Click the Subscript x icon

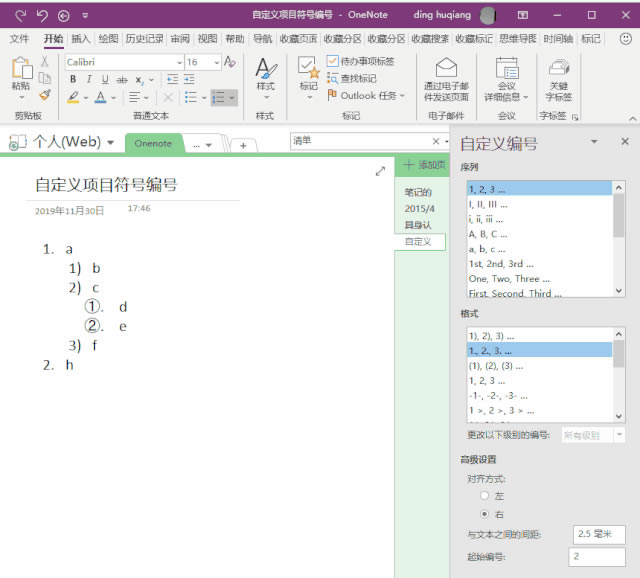tap(139, 80)
